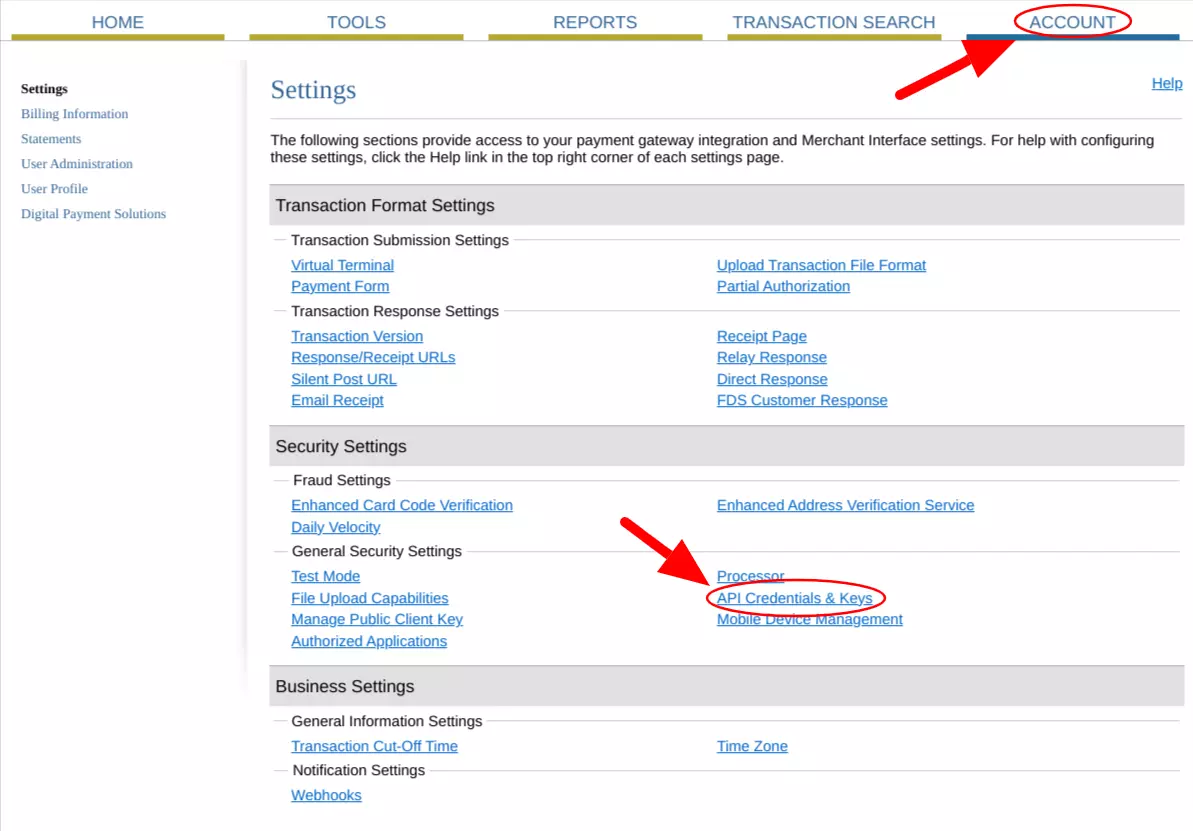The width and height of the screenshot is (1193, 831).
Task: Open Billing Information in the sidebar
Action: pyautogui.click(x=74, y=113)
